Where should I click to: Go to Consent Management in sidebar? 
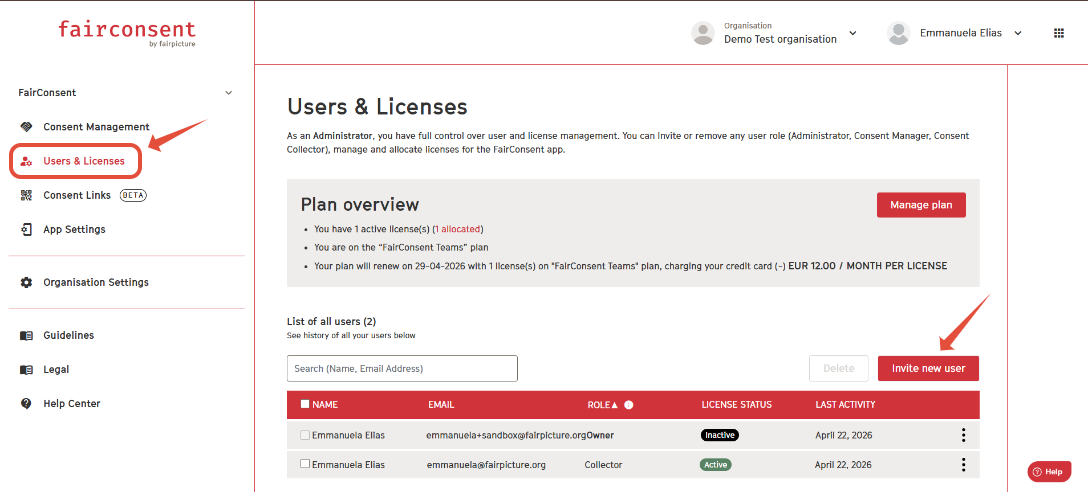(x=96, y=127)
